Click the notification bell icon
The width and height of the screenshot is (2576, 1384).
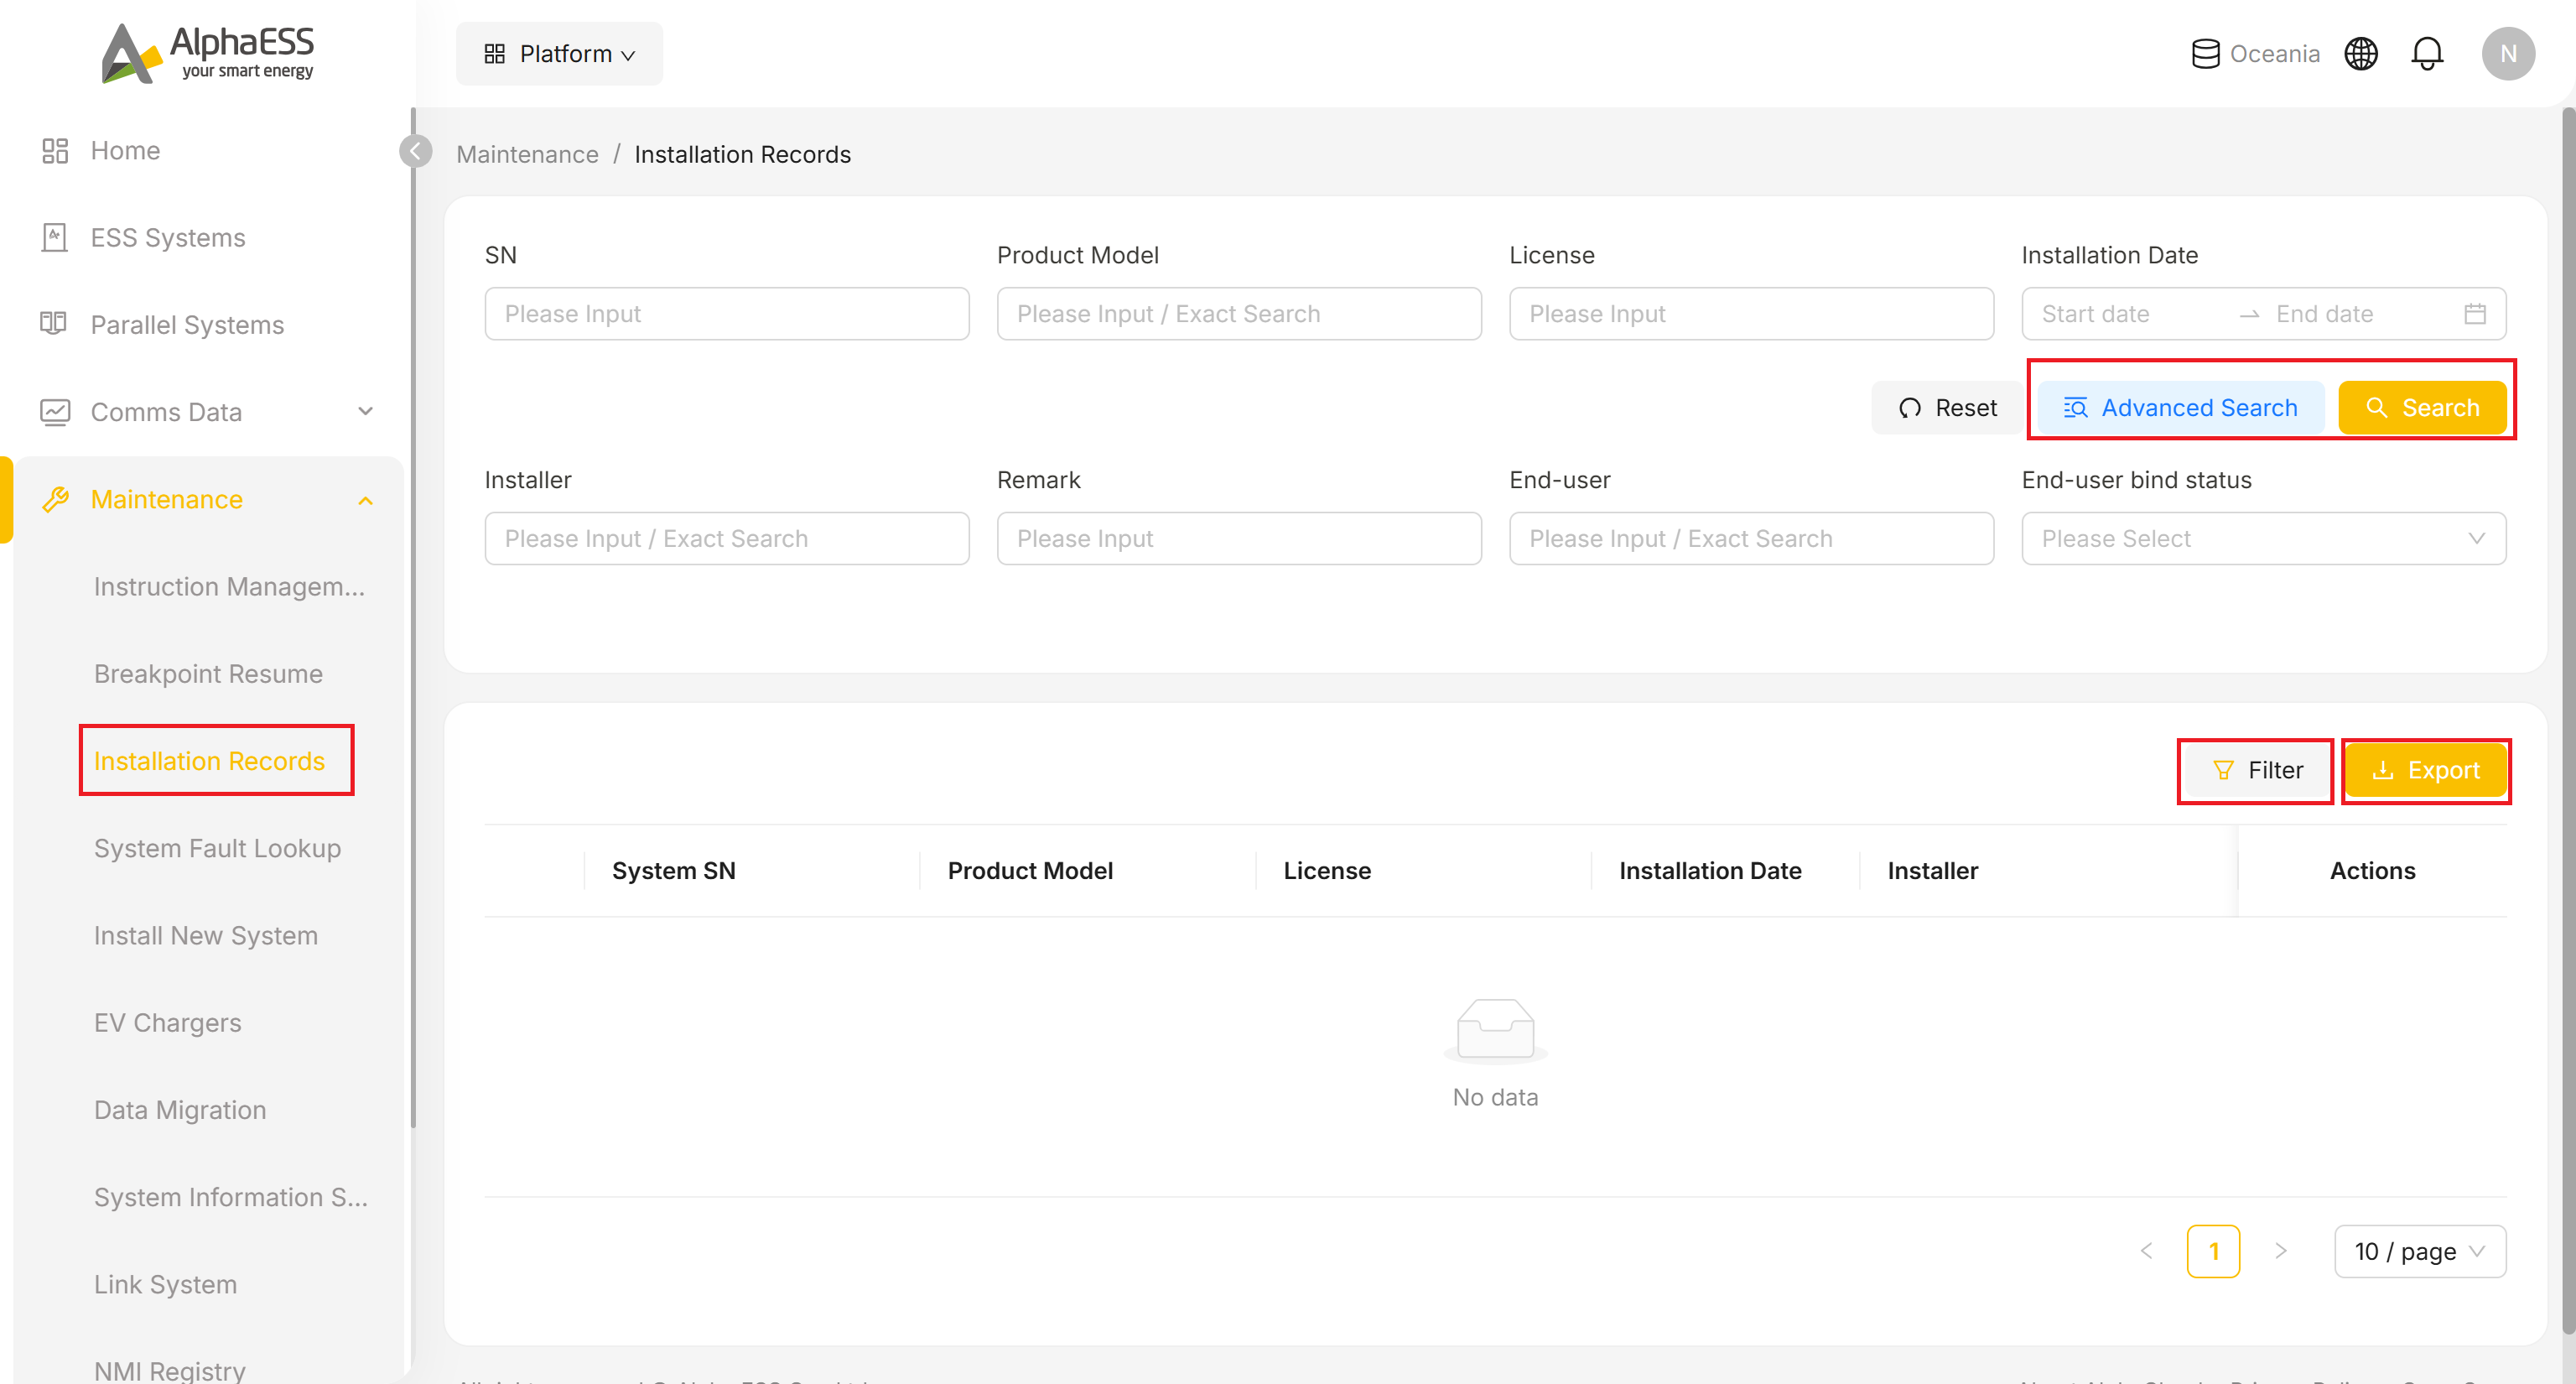[2427, 54]
